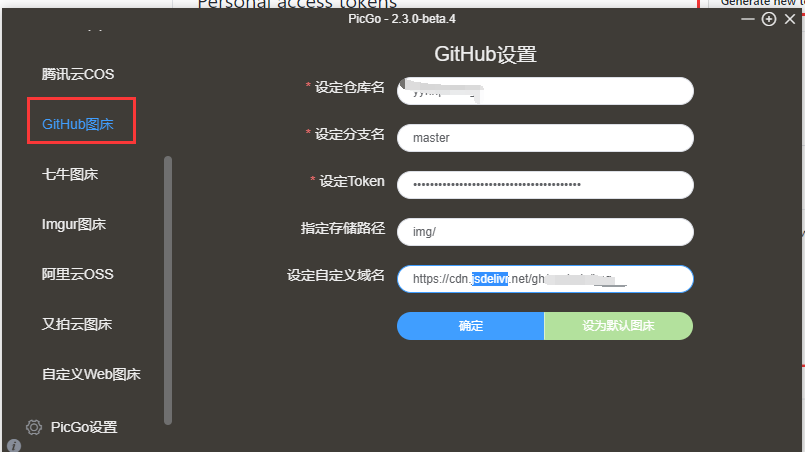The image size is (805, 452).
Task: Click the 指定存储路径 field with img/
Action: coord(545,232)
